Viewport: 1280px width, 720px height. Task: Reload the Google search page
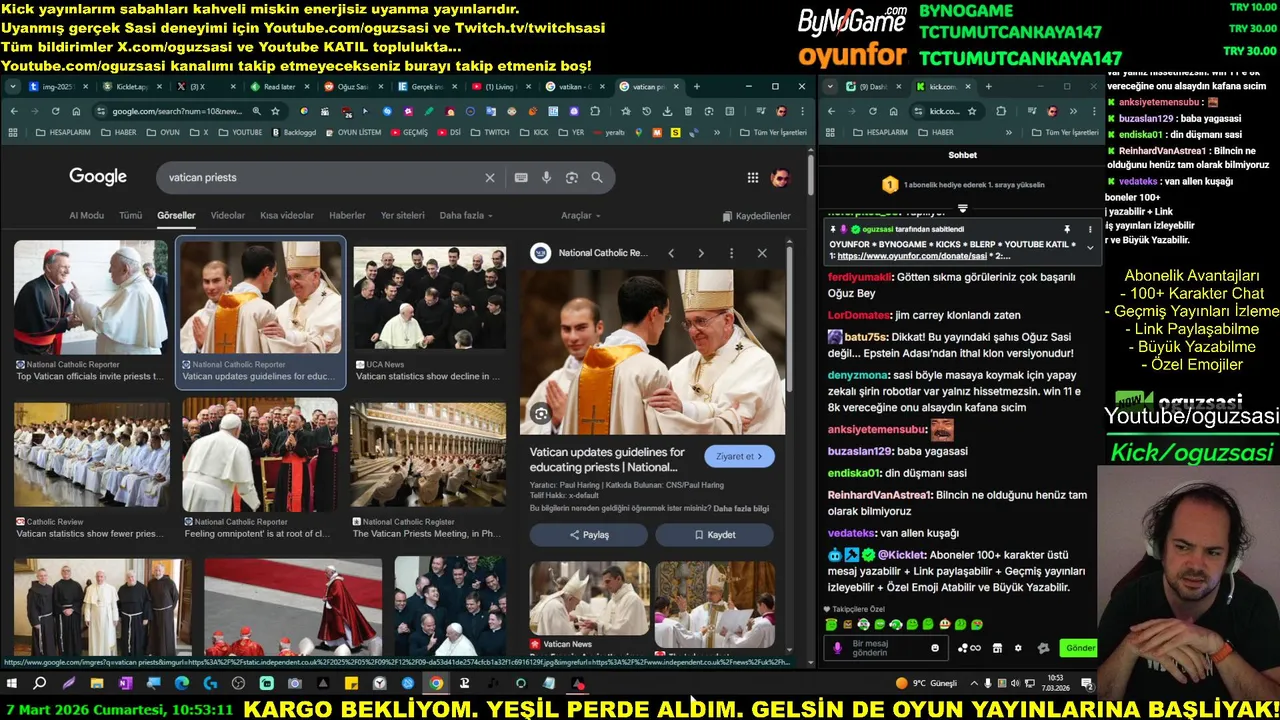click(x=55, y=111)
